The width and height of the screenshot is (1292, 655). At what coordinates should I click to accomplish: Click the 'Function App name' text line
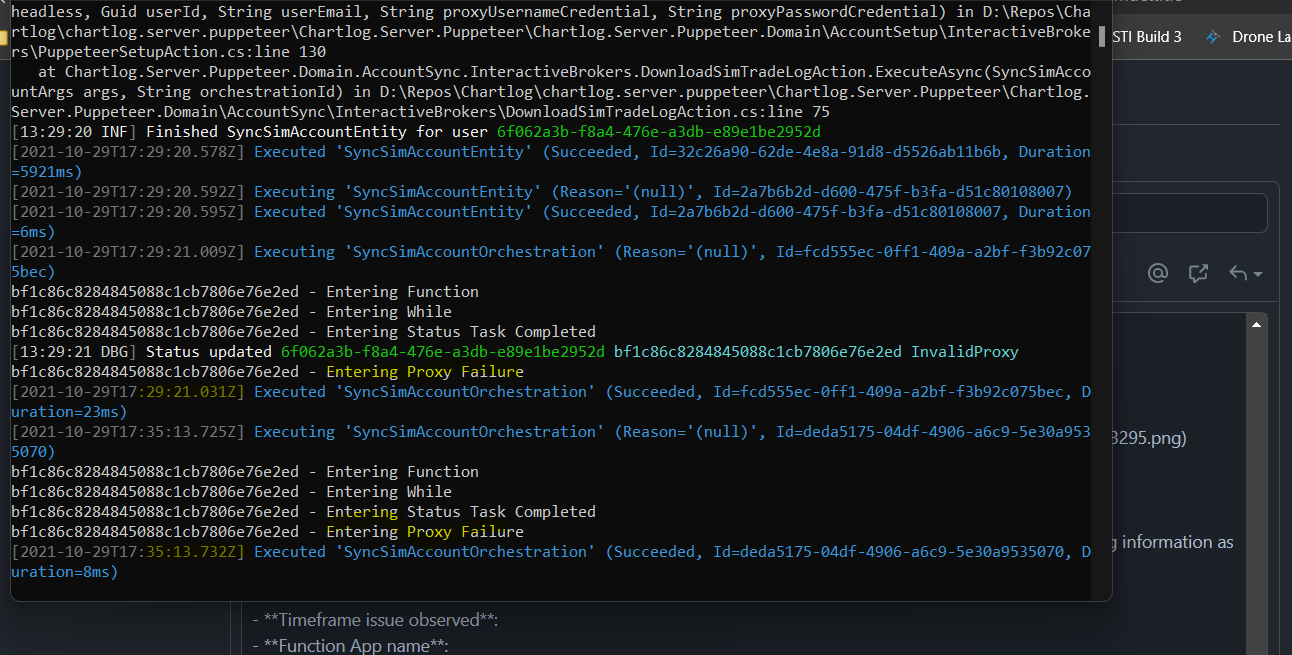[x=351, y=645]
